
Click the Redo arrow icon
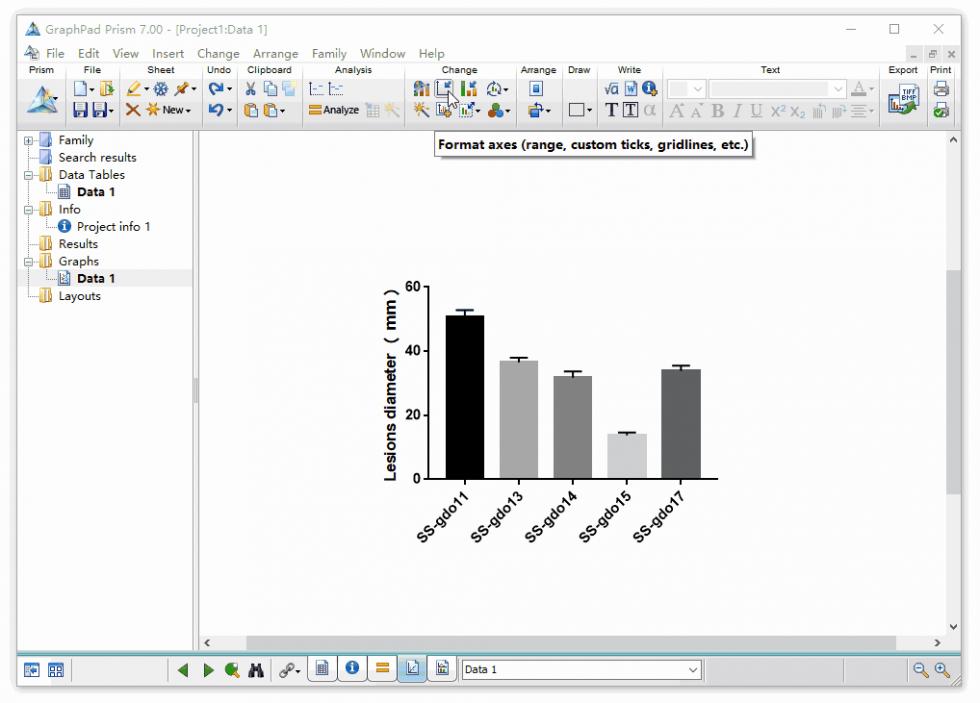click(216, 89)
